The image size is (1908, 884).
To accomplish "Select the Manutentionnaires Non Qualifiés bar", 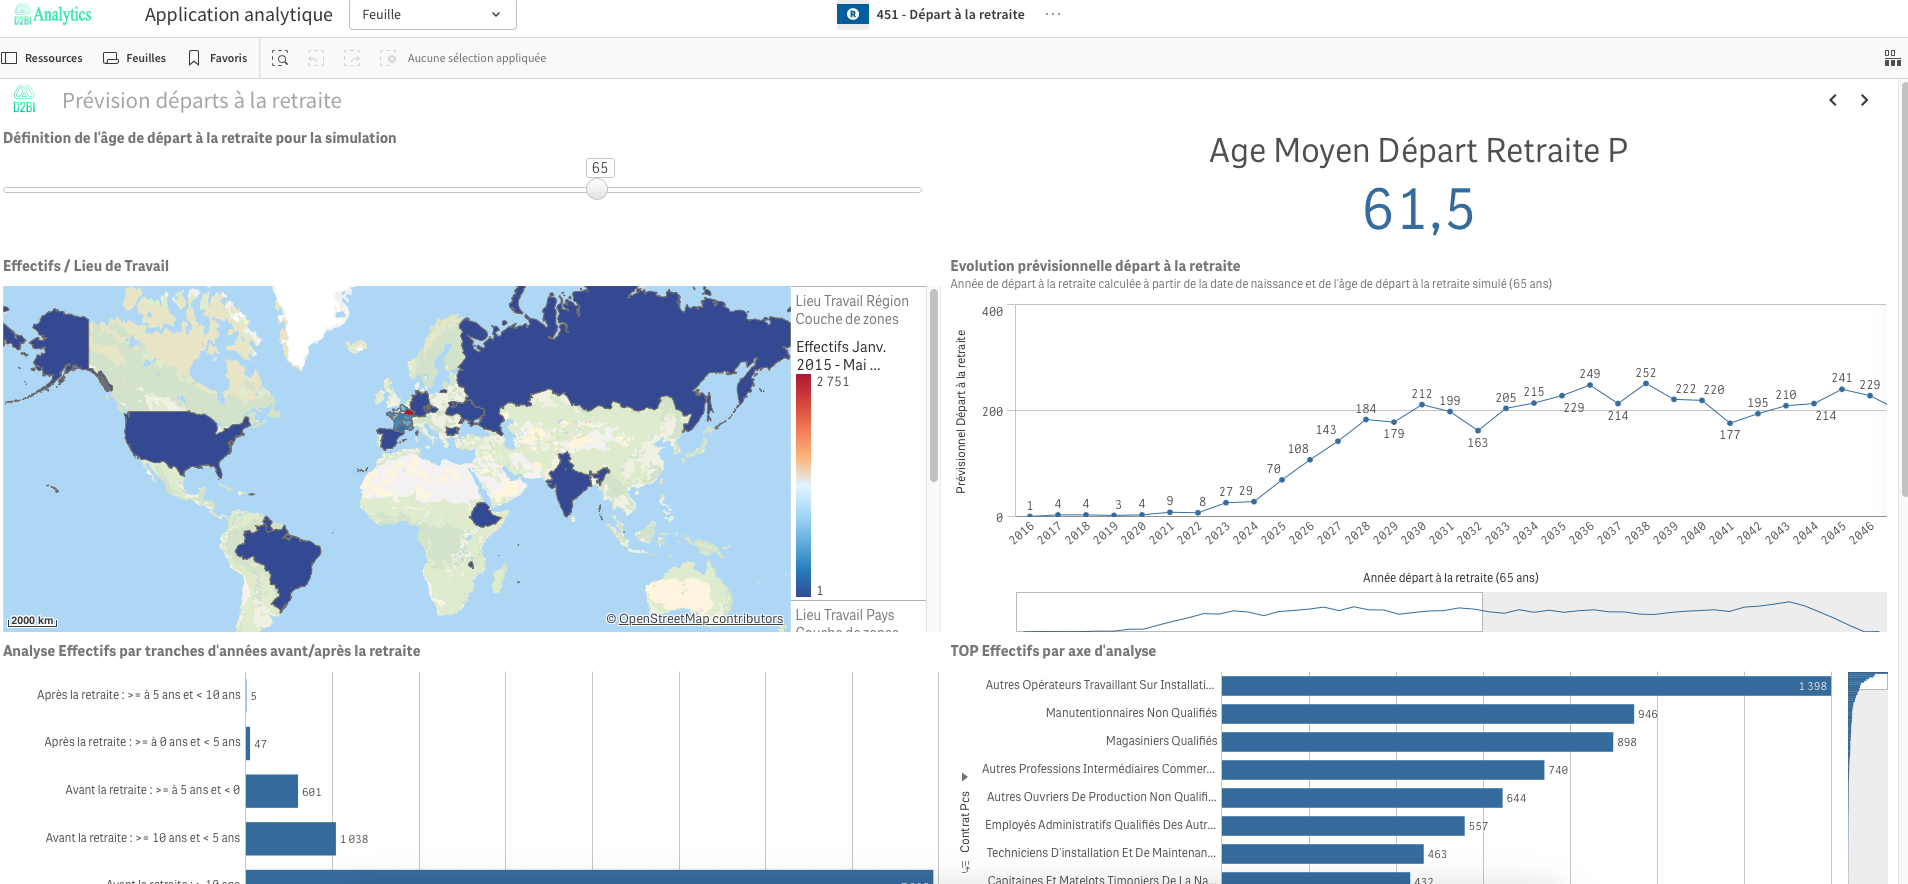I will [1427, 714].
